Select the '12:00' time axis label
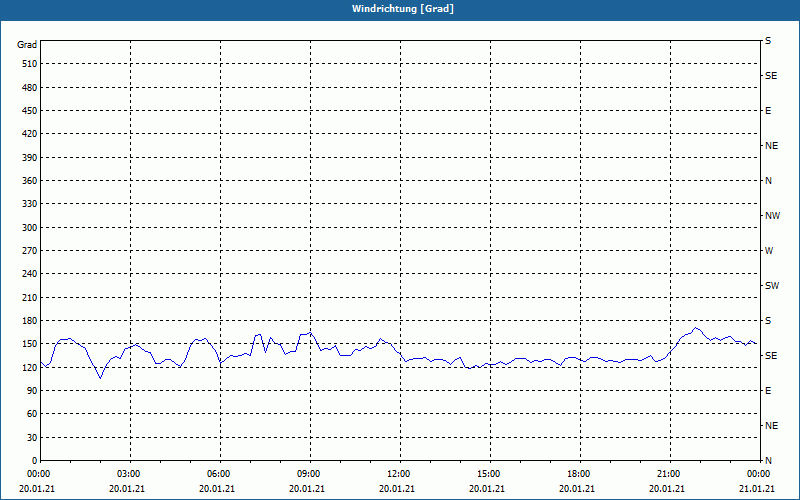 (398, 474)
